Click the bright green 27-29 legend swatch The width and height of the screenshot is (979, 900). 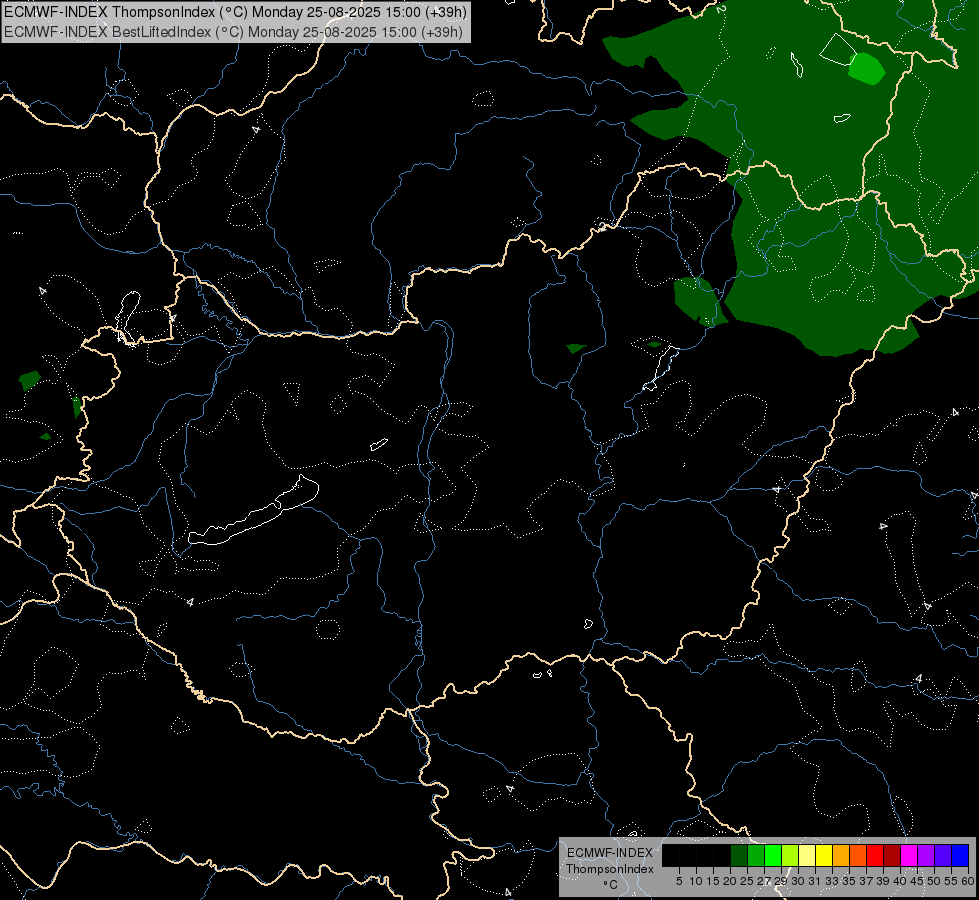coord(773,855)
